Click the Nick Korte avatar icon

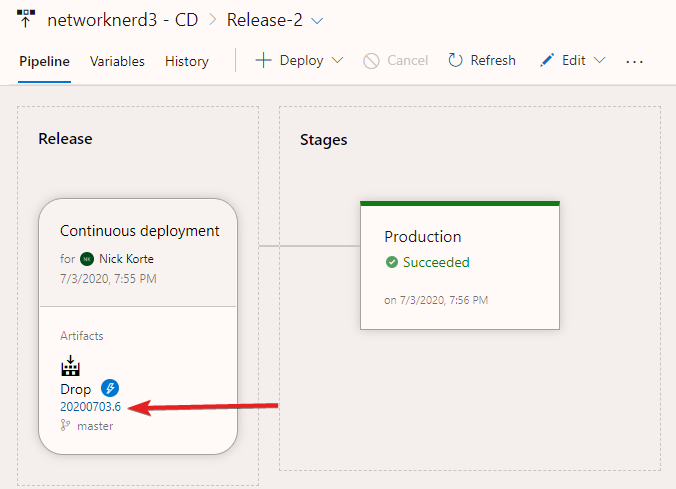click(x=87, y=259)
